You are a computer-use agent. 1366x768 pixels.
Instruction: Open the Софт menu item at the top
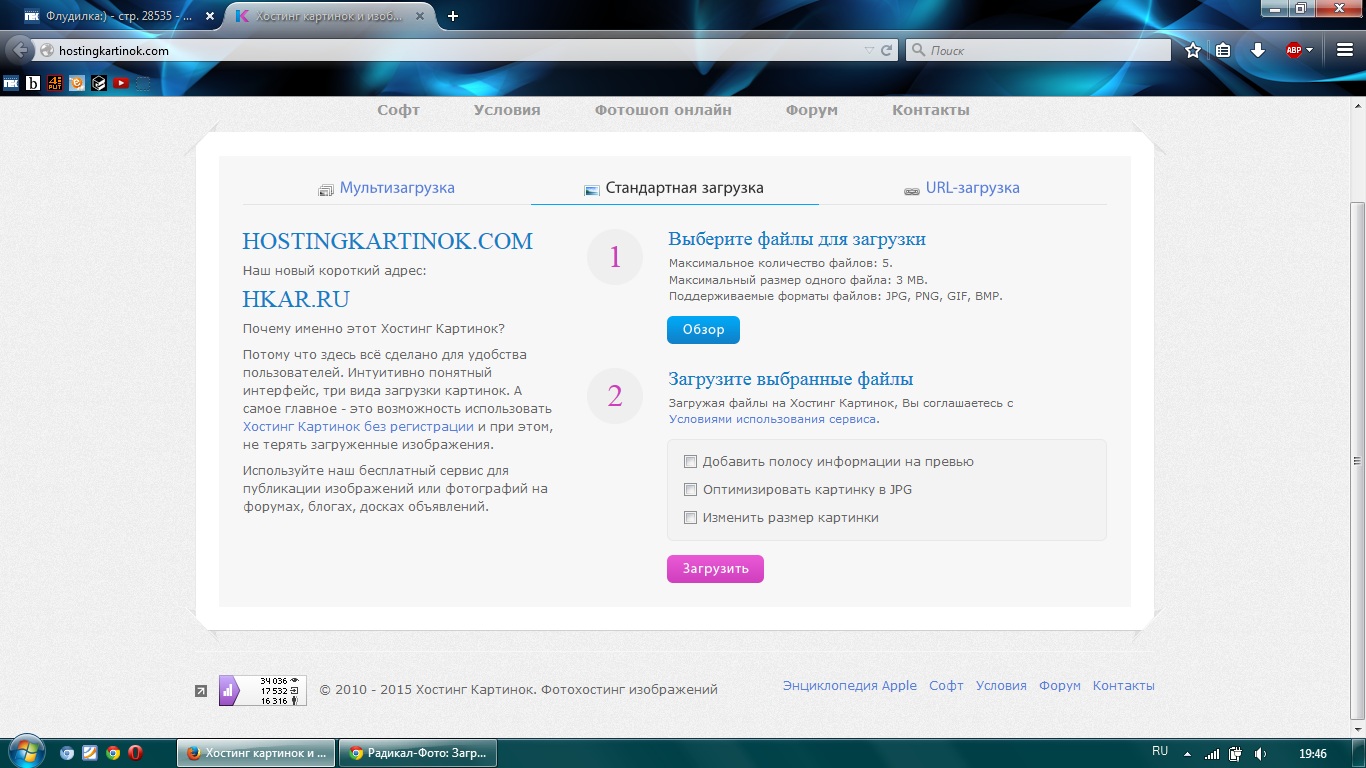pos(398,110)
